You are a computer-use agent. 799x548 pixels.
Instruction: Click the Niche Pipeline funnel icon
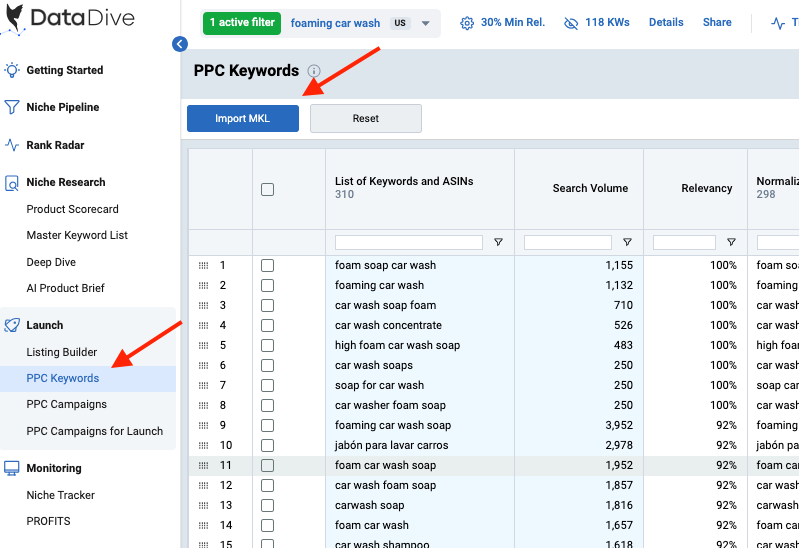(12, 107)
